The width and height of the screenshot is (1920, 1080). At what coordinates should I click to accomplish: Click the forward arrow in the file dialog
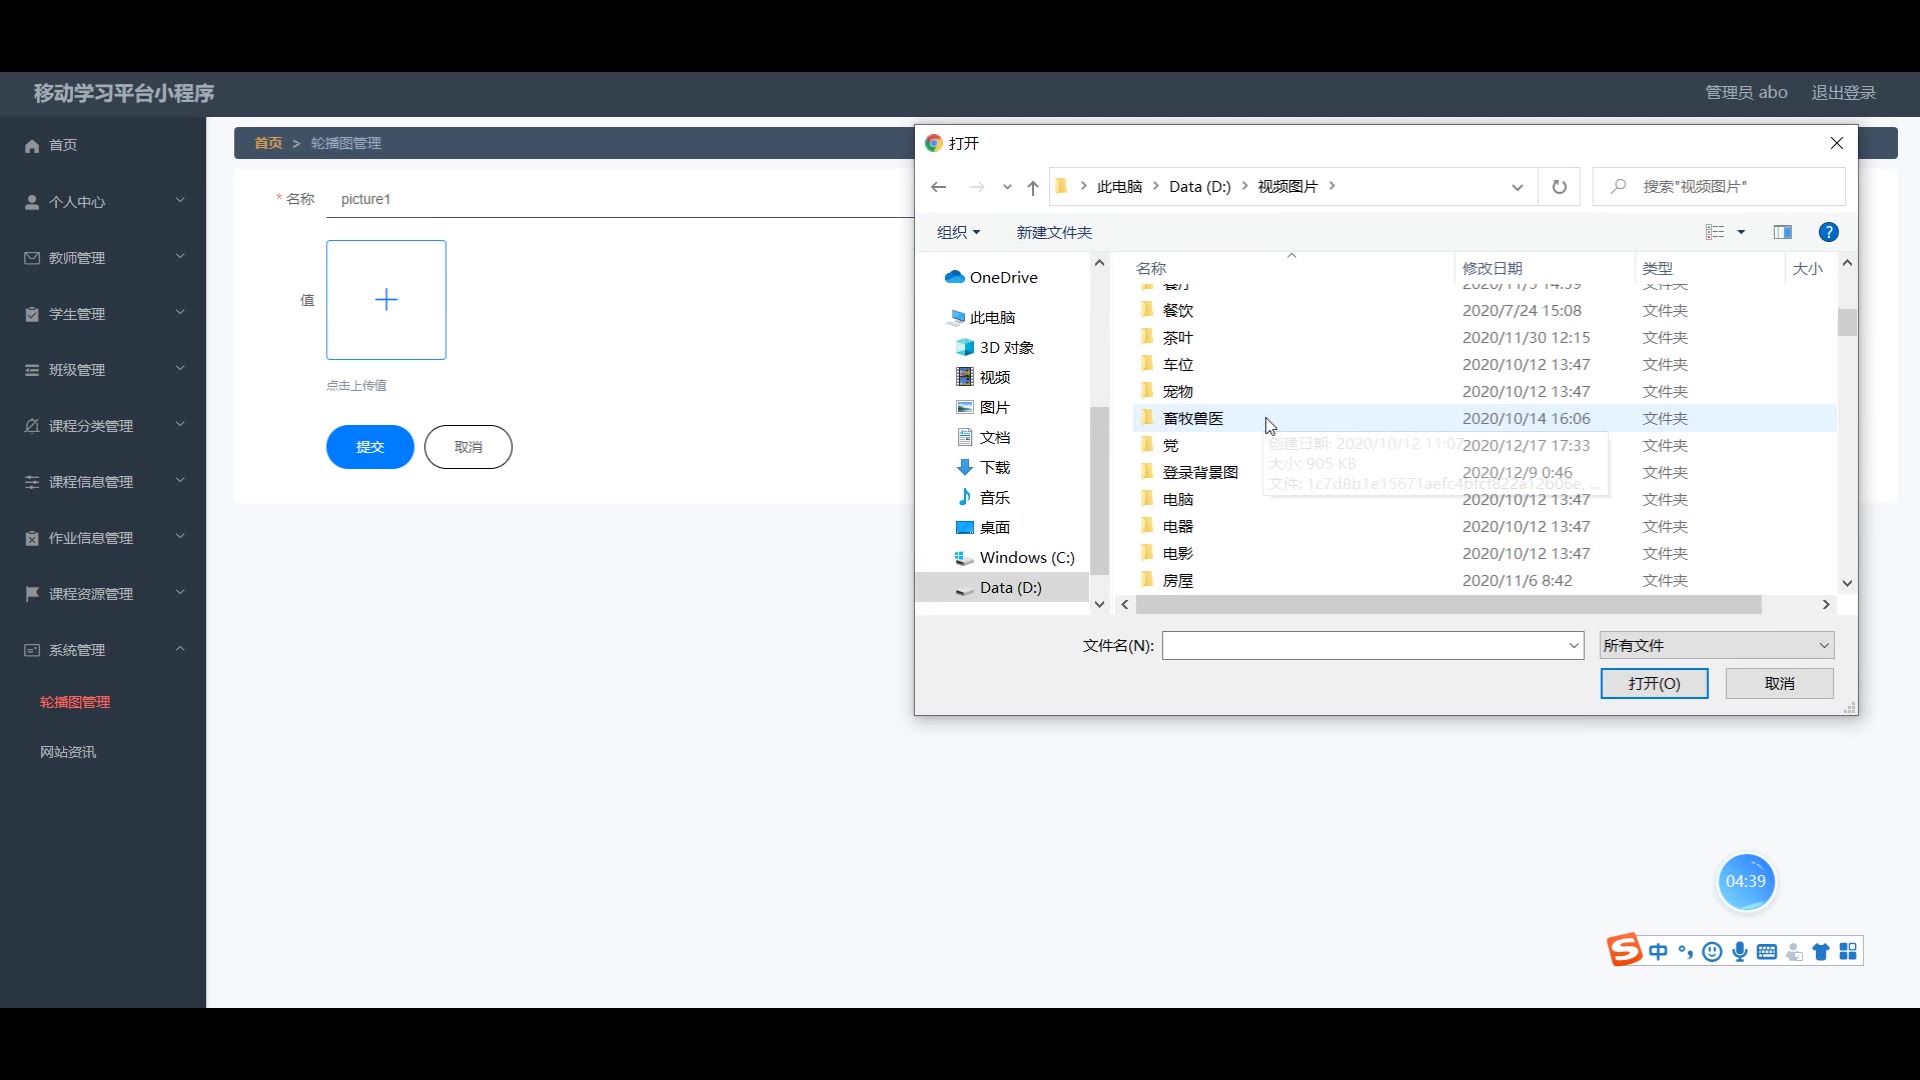tap(977, 187)
